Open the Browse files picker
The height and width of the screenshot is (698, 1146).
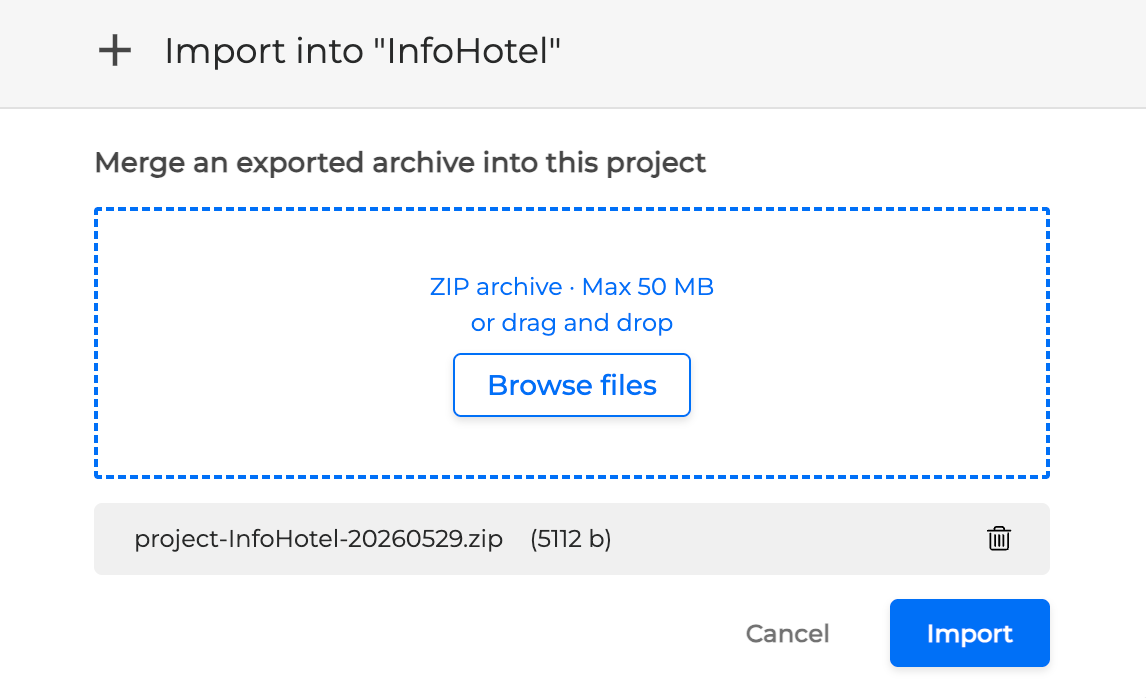[x=572, y=385]
